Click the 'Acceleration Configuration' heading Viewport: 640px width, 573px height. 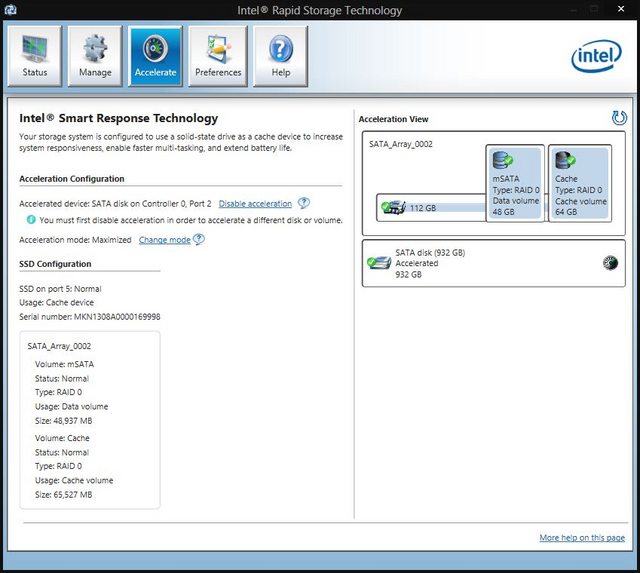(72, 179)
